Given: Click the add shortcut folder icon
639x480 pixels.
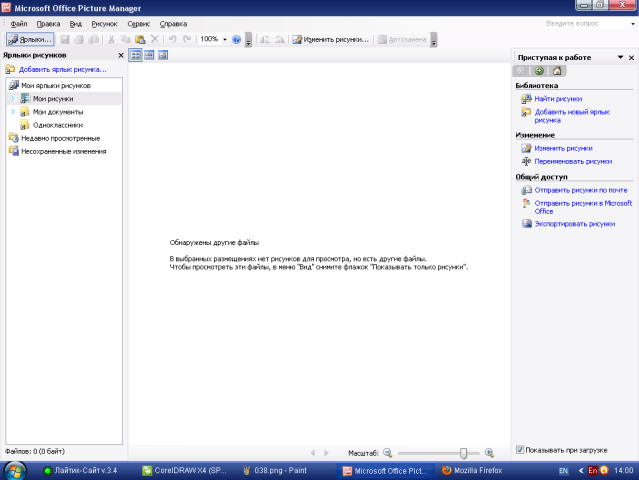Looking at the screenshot, I should point(10,69).
